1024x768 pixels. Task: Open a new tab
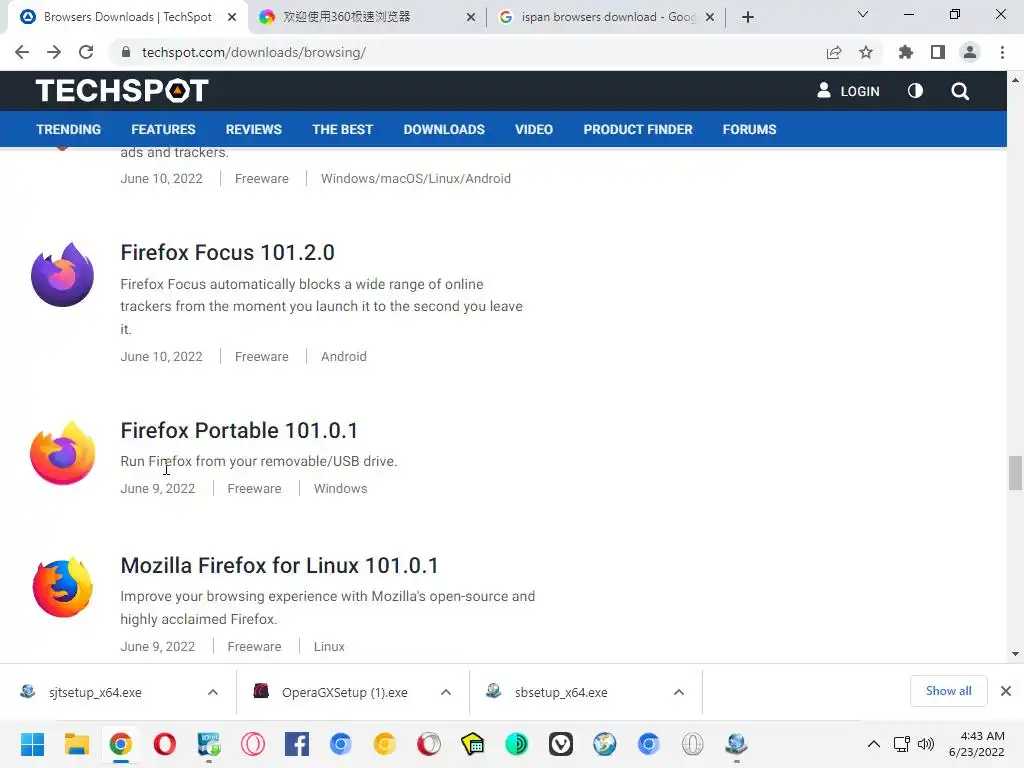click(748, 17)
